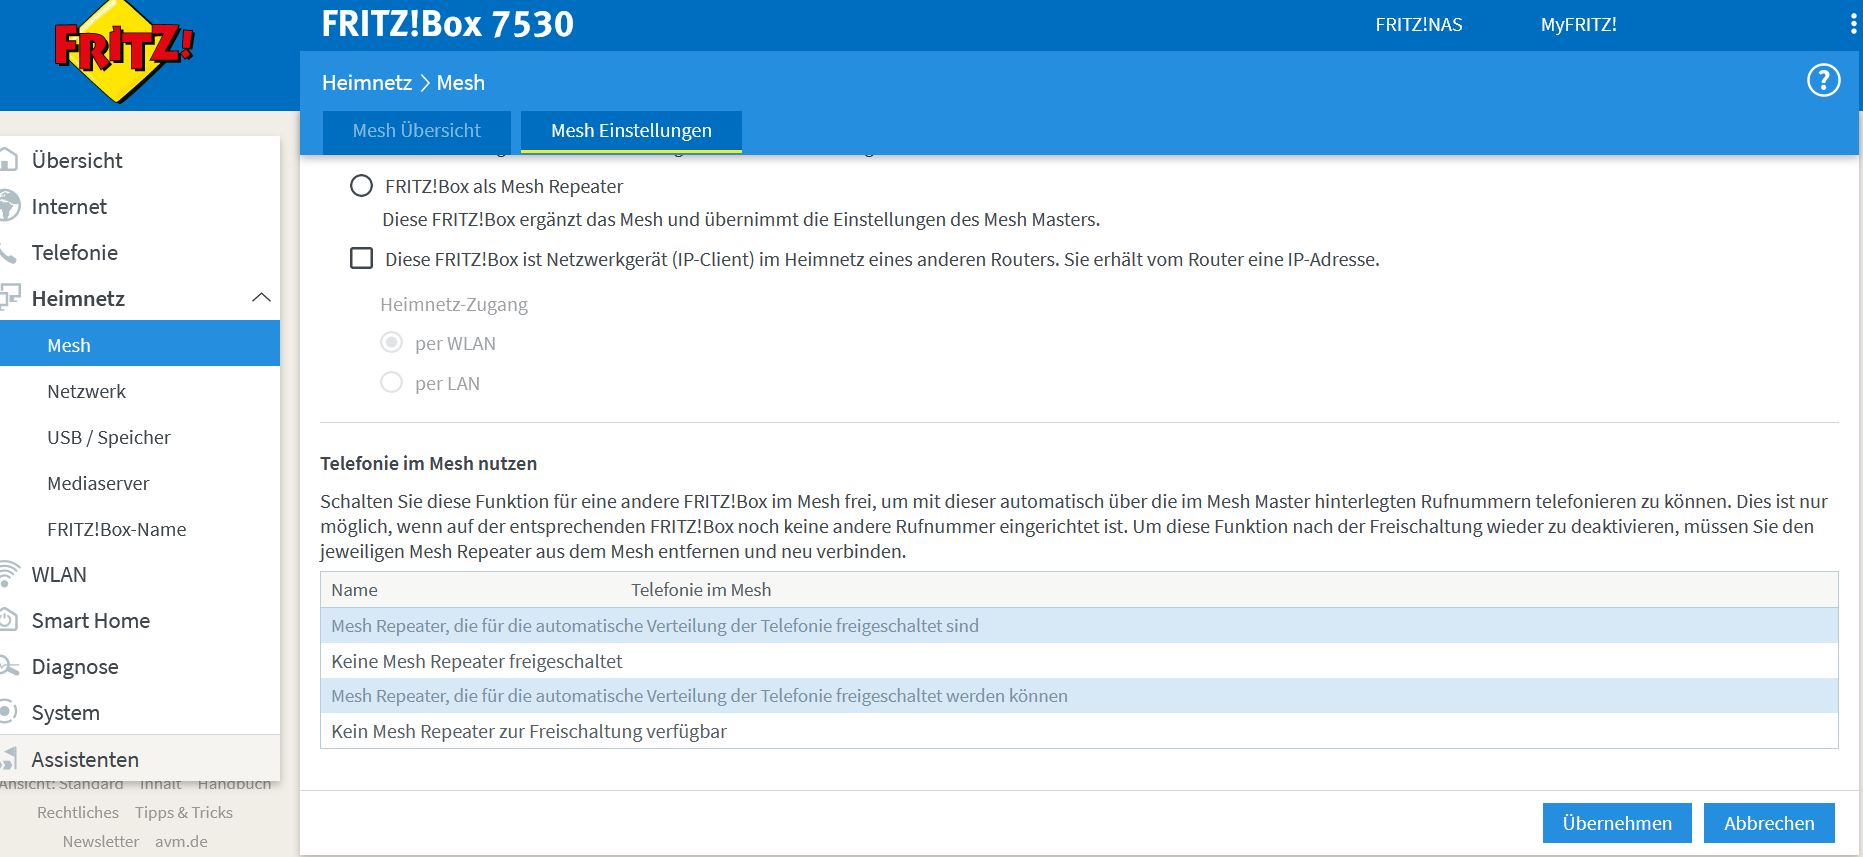Image resolution: width=1863 pixels, height=857 pixels.
Task: Click the Heimnetz-Zugang label
Action: point(454,305)
